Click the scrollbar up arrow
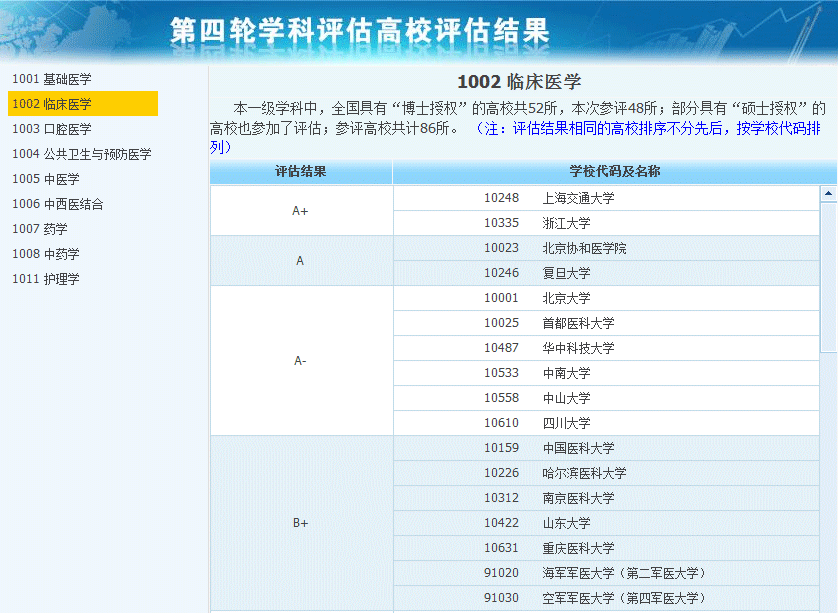The height and width of the screenshot is (613, 838). (x=828, y=193)
